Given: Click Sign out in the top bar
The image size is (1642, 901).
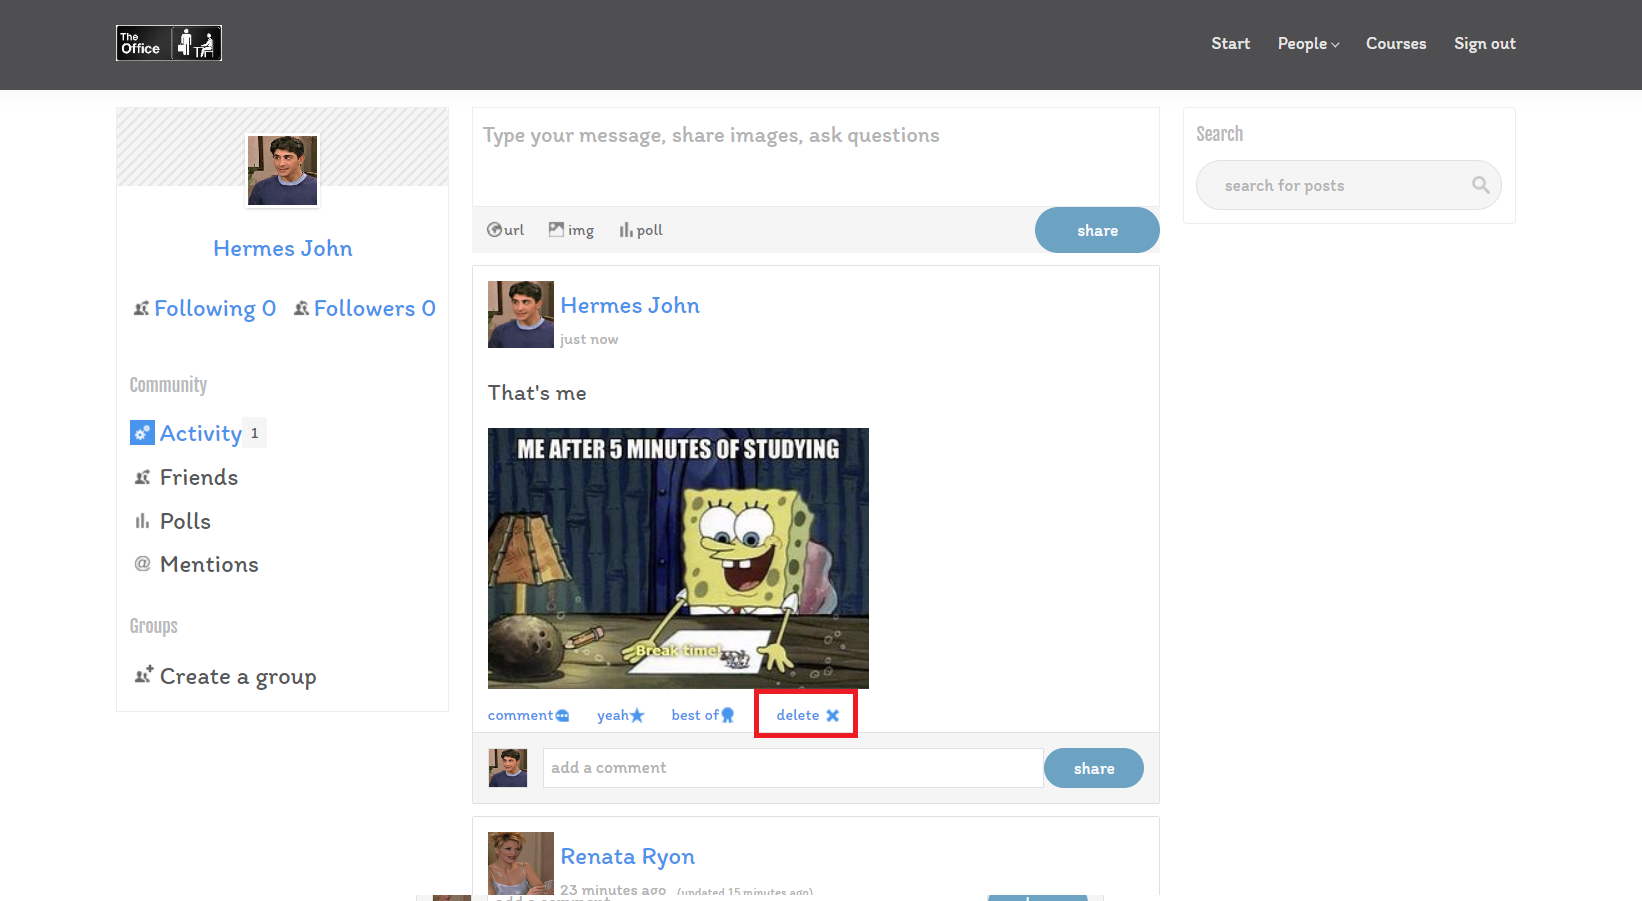Looking at the screenshot, I should click(x=1484, y=44).
